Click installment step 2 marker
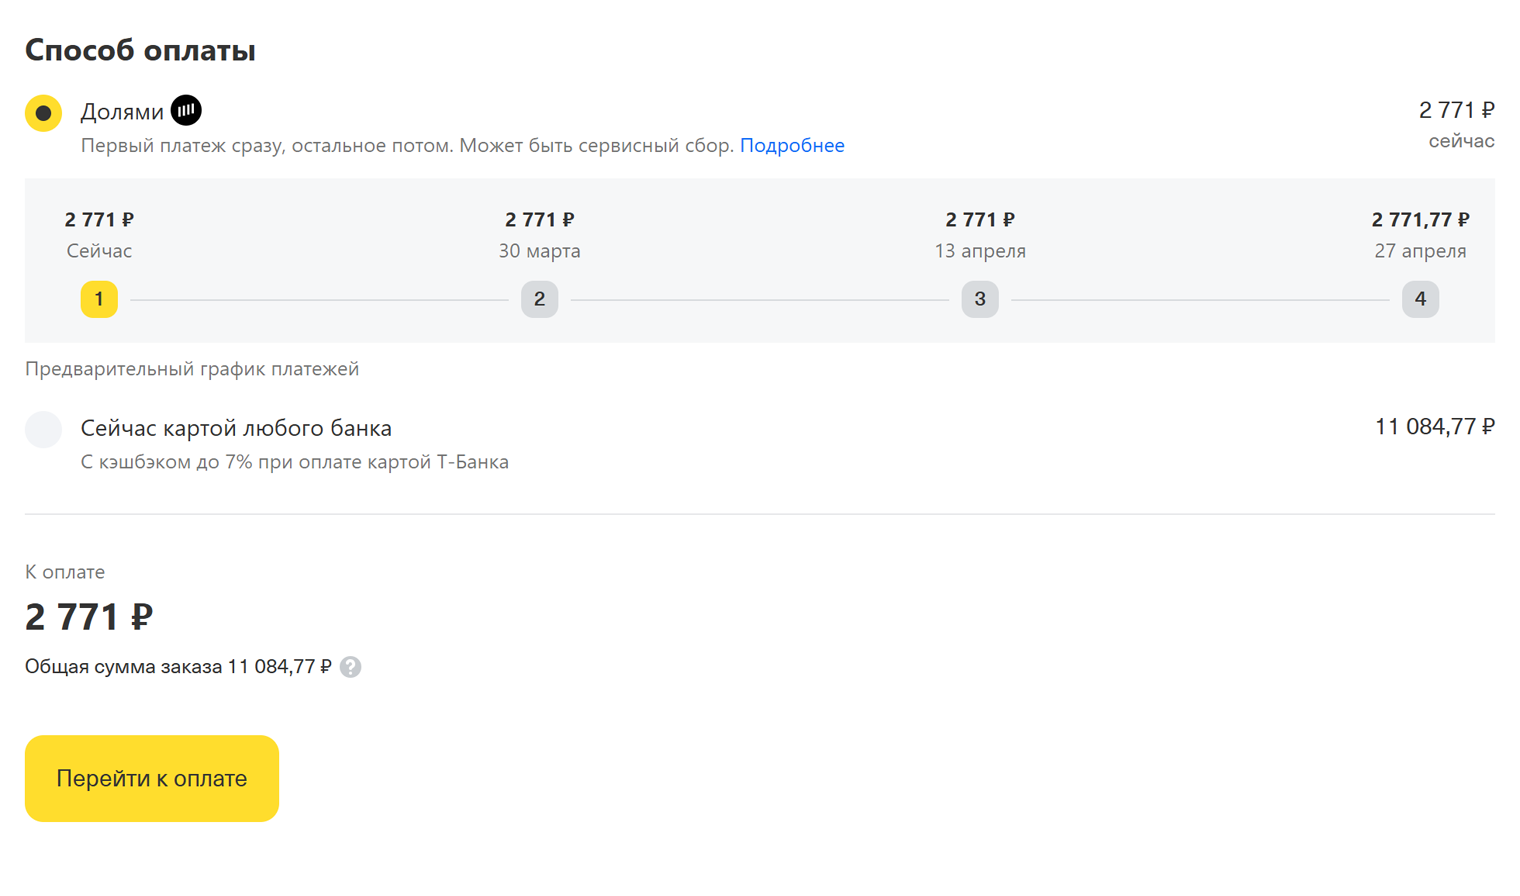This screenshot has width=1520, height=896. click(x=539, y=299)
